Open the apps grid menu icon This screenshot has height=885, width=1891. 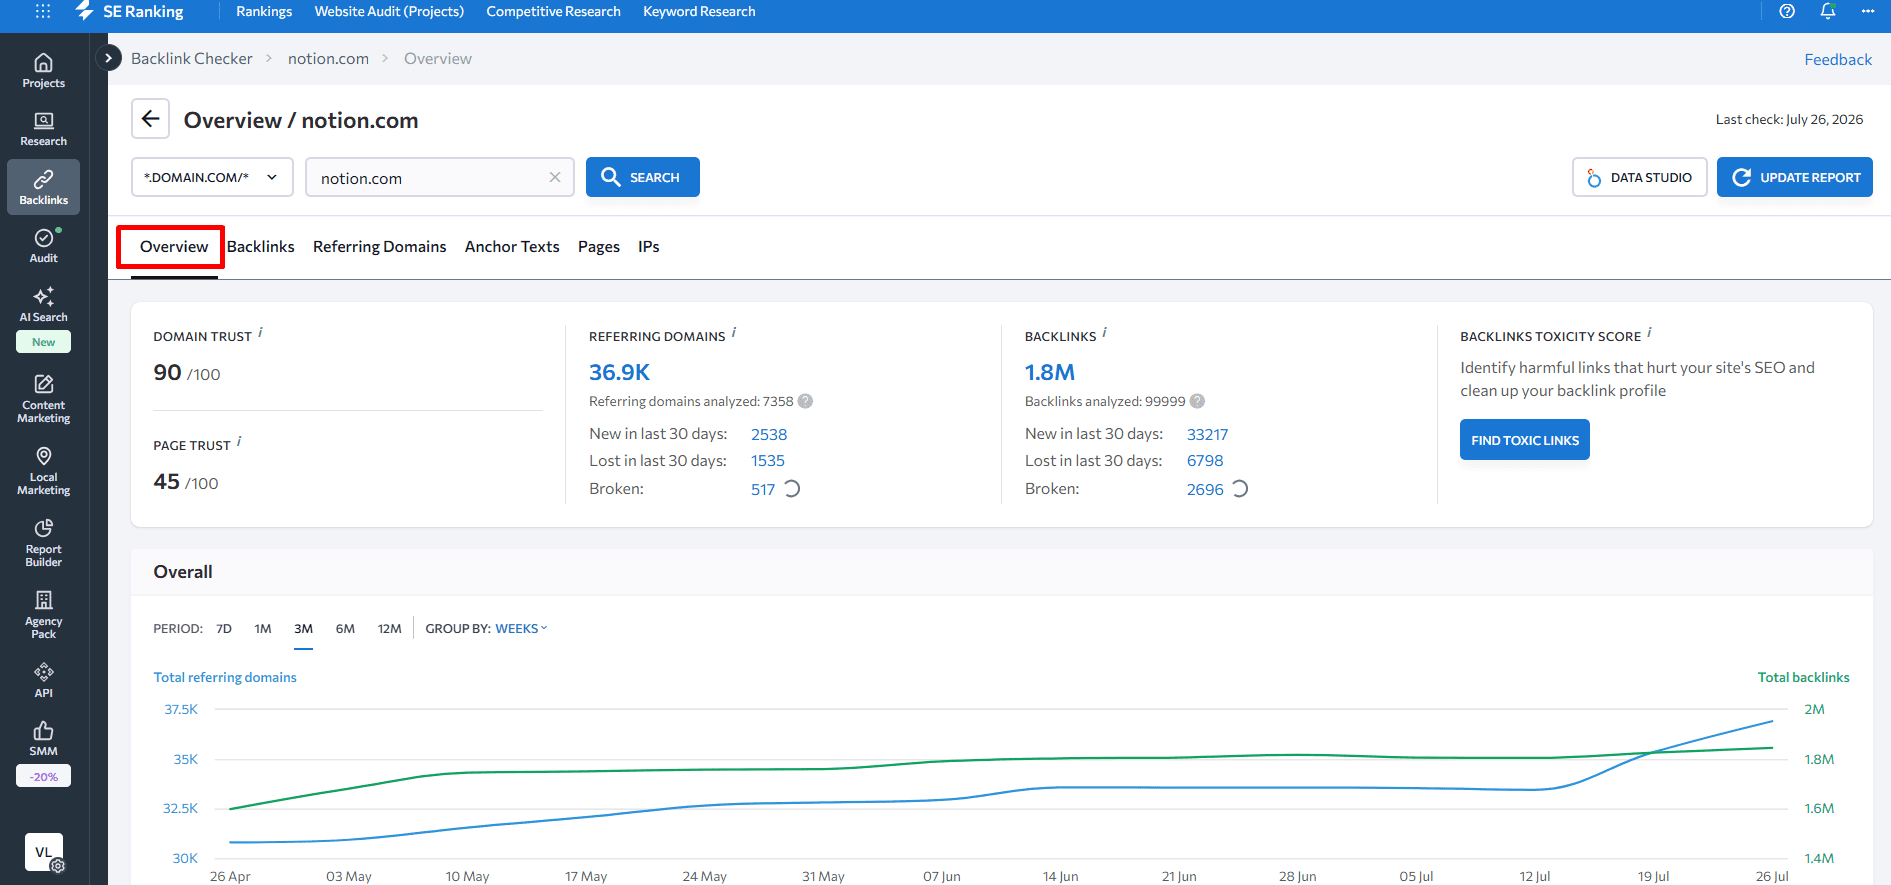pos(43,11)
